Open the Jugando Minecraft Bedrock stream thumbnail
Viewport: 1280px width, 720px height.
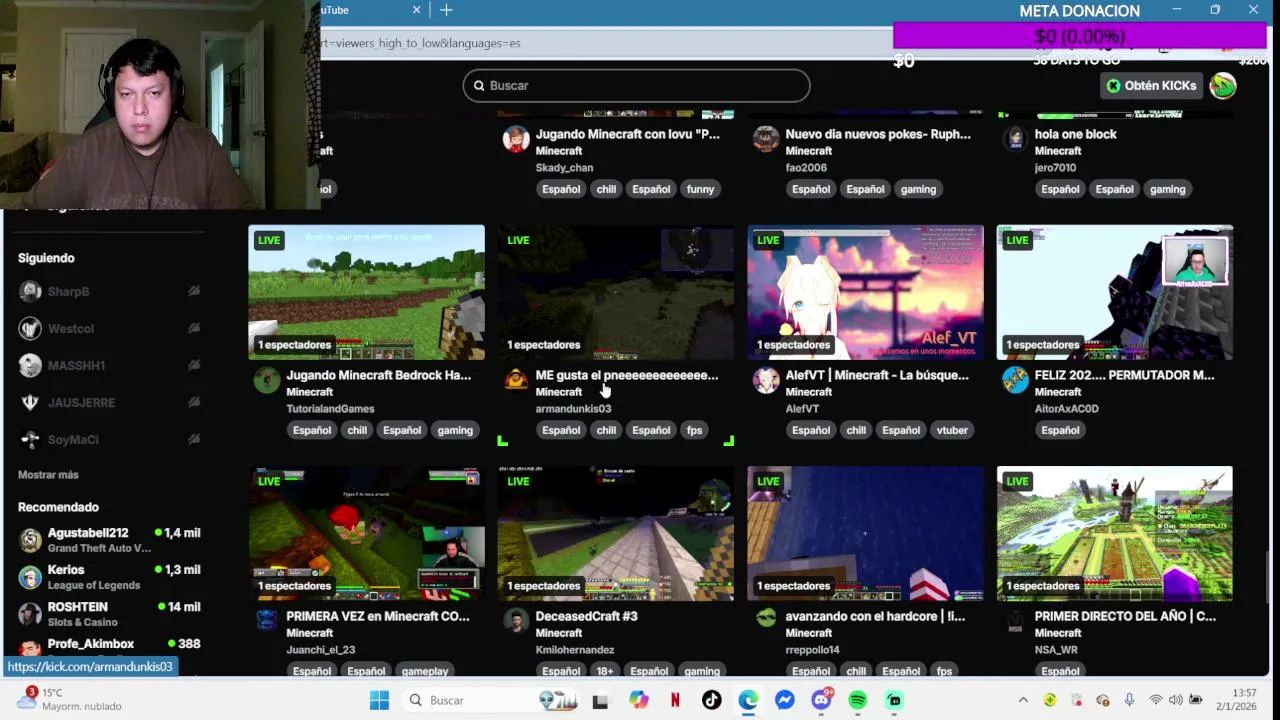click(366, 292)
